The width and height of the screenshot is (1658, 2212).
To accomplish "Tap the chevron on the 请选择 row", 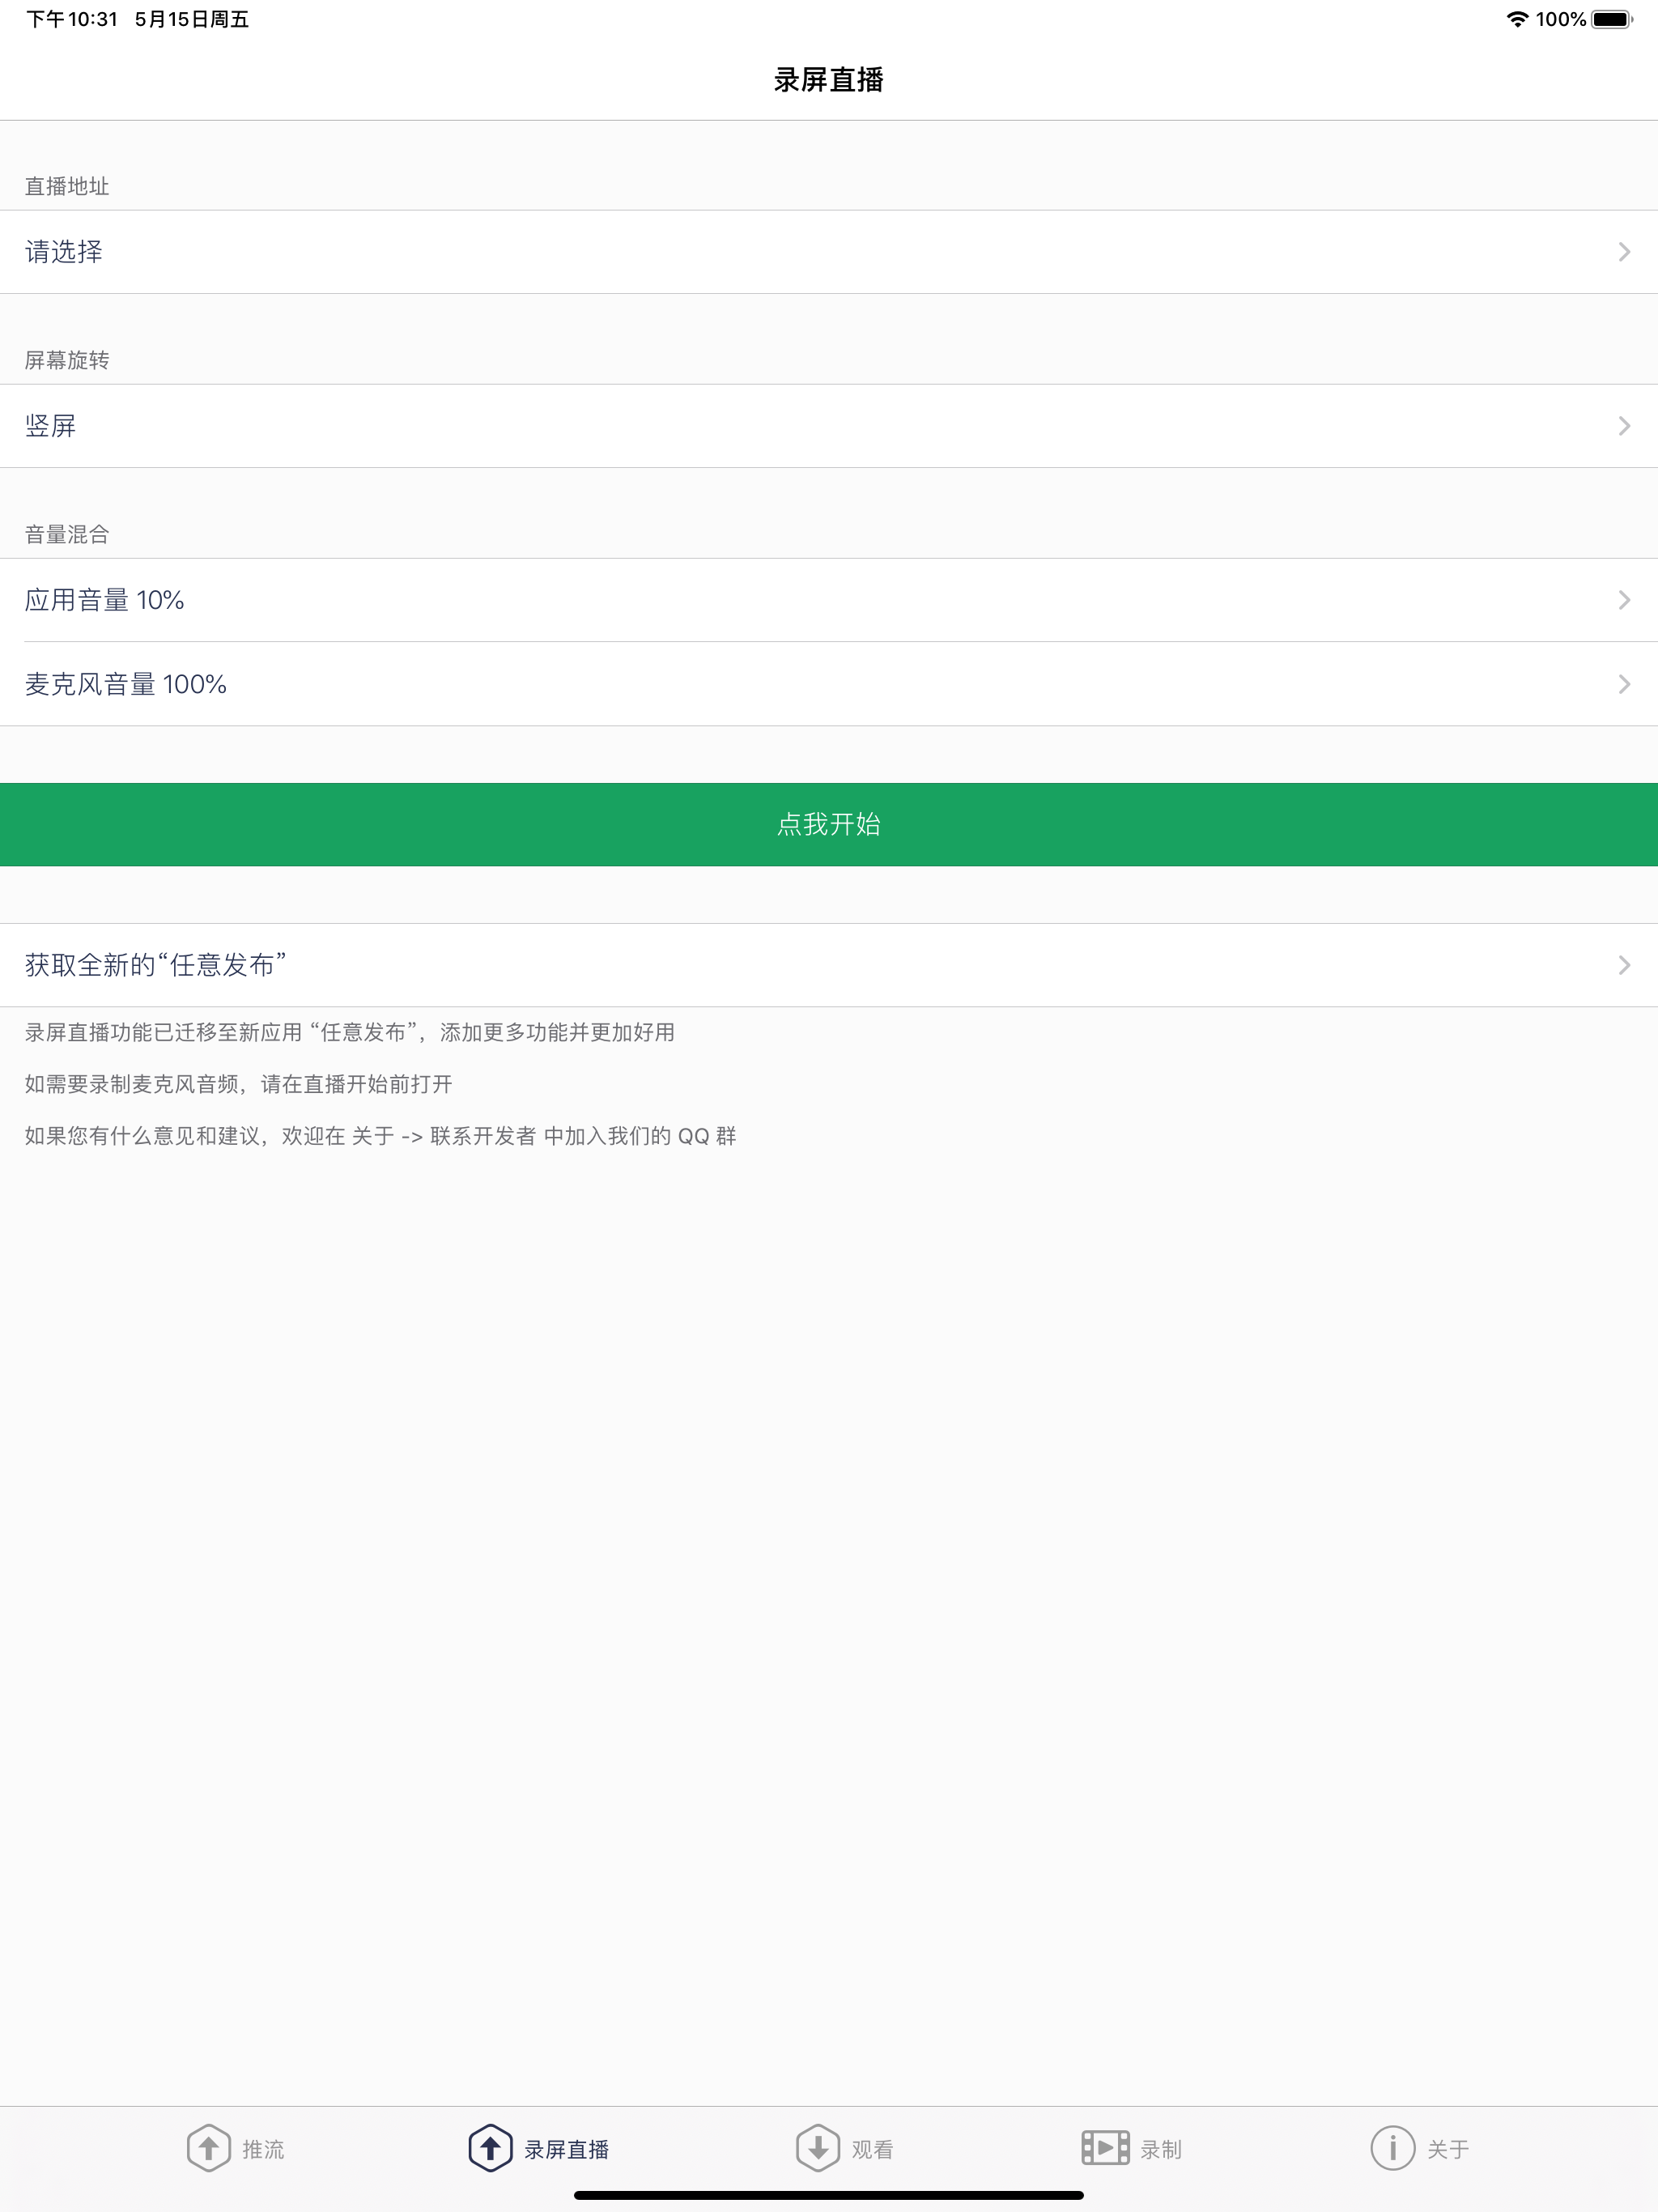I will pyautogui.click(x=1624, y=252).
